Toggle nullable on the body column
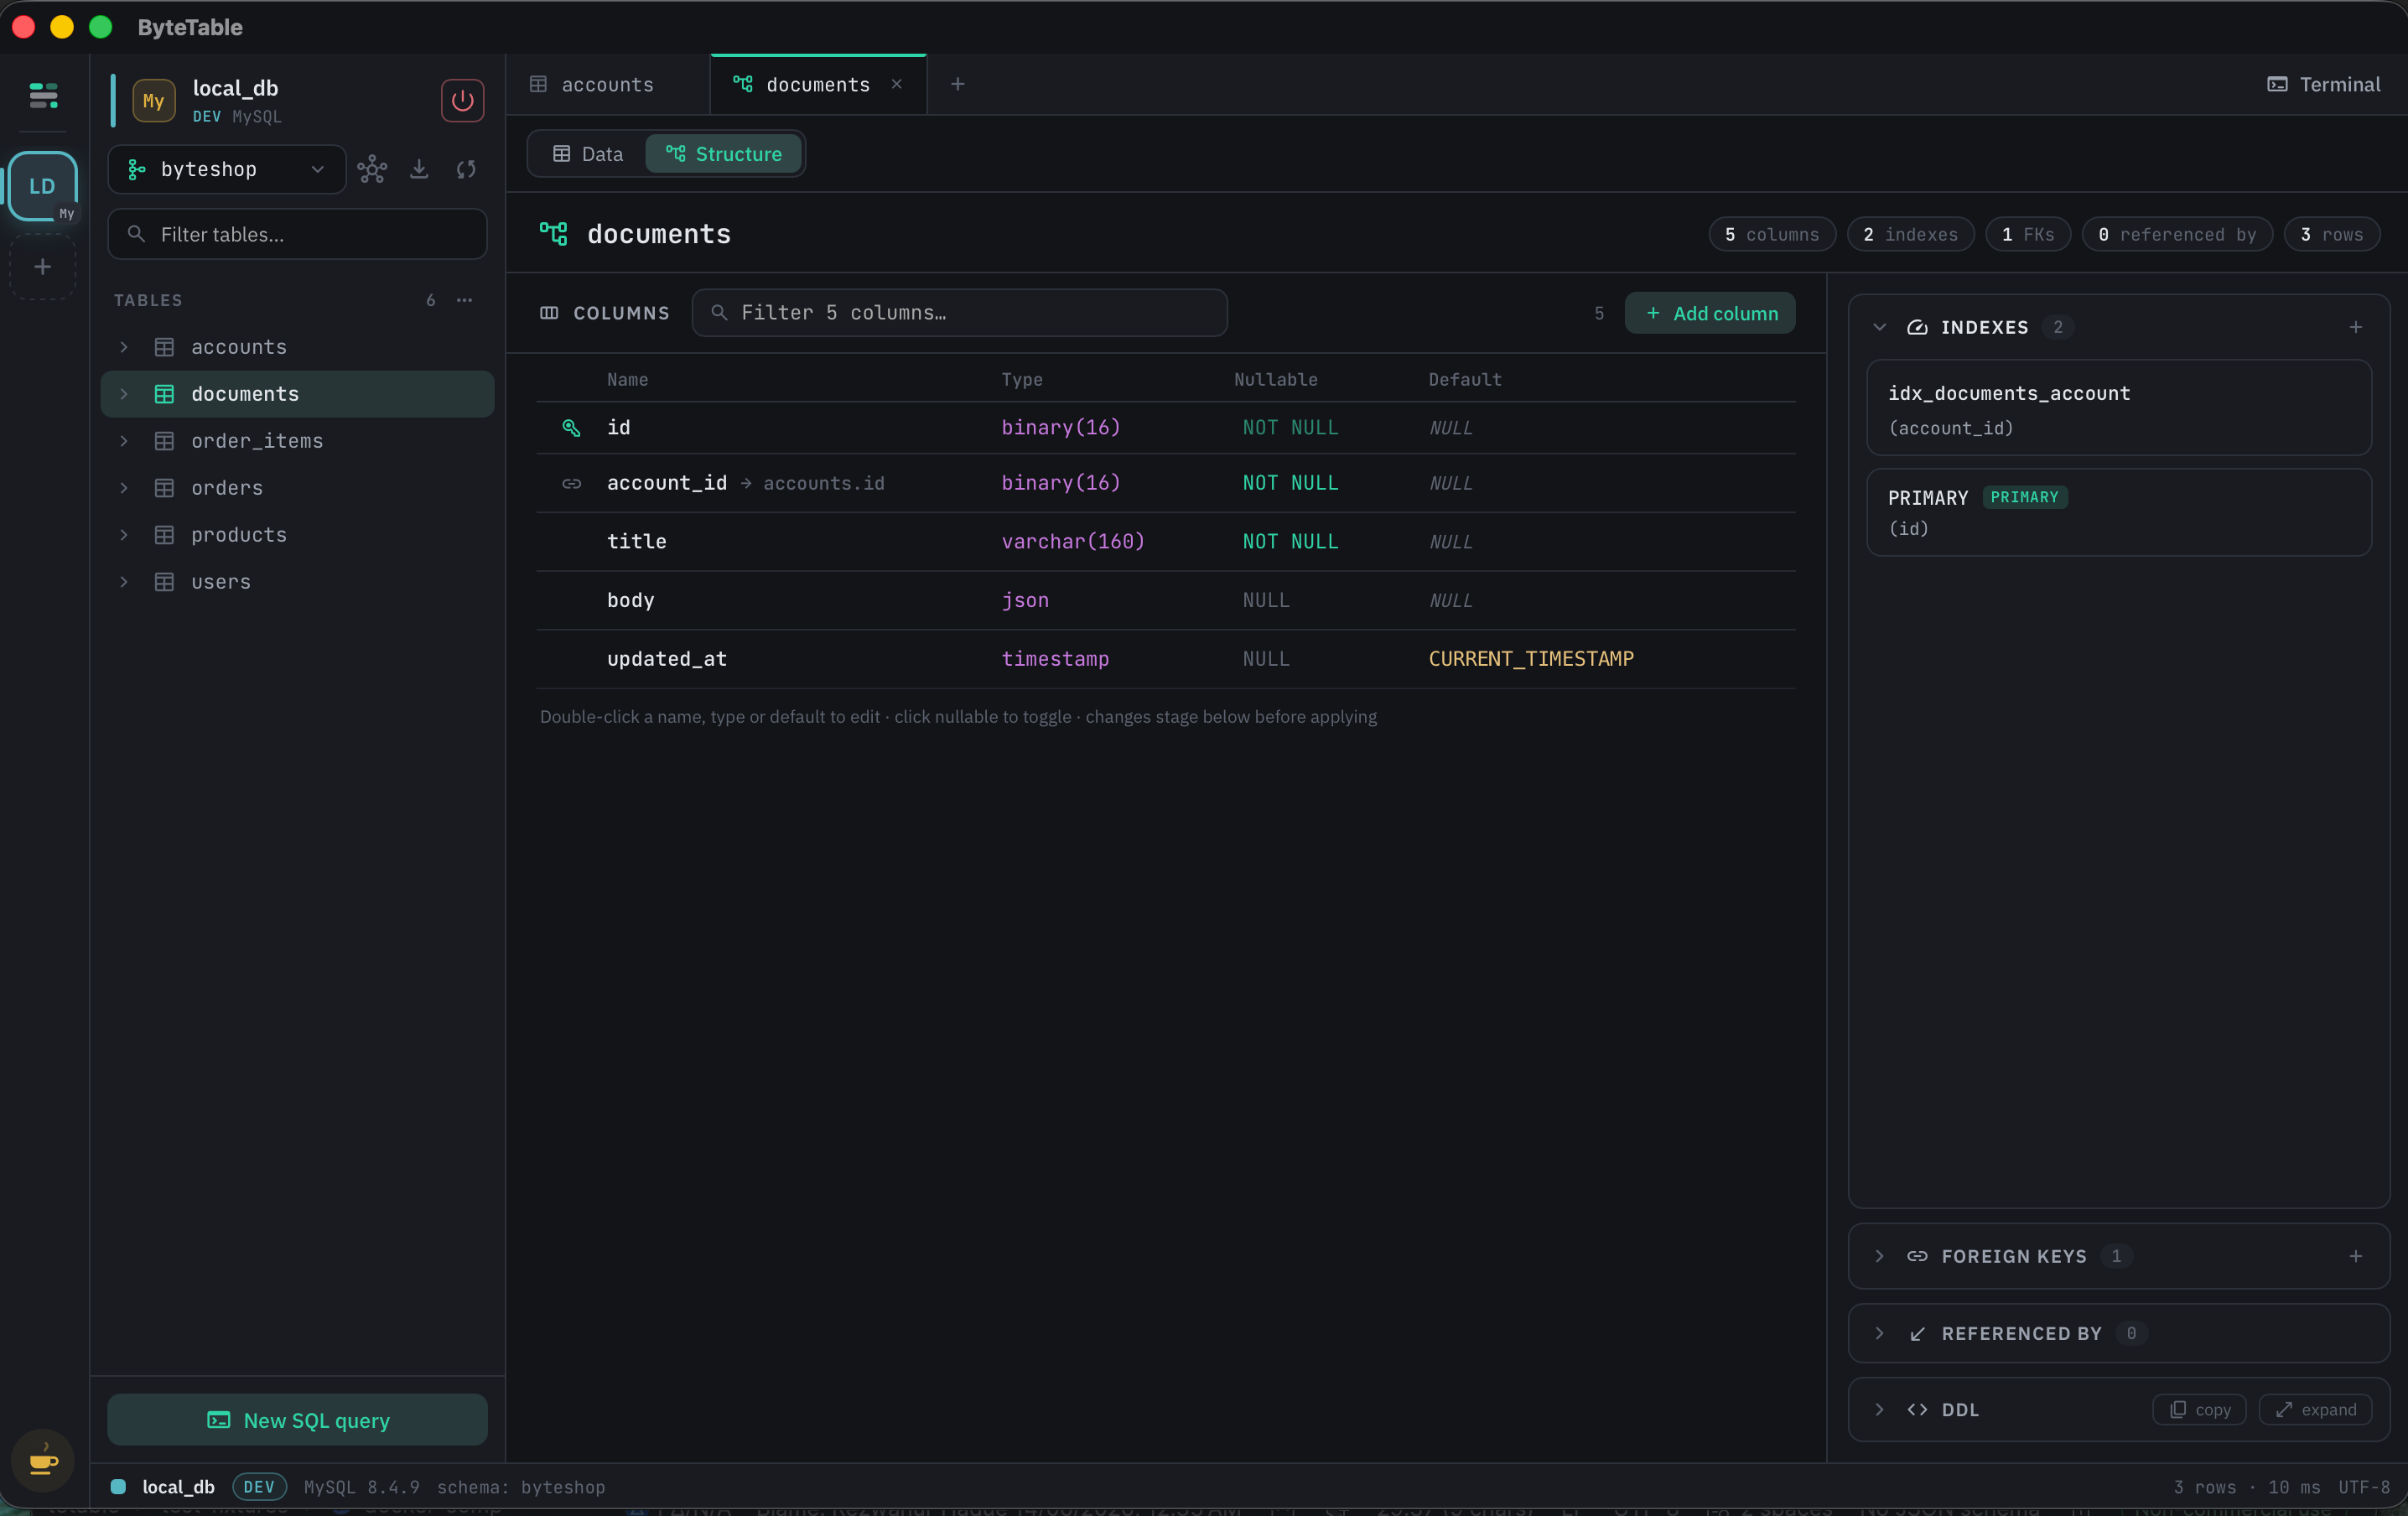2408x1516 pixels. click(1266, 600)
